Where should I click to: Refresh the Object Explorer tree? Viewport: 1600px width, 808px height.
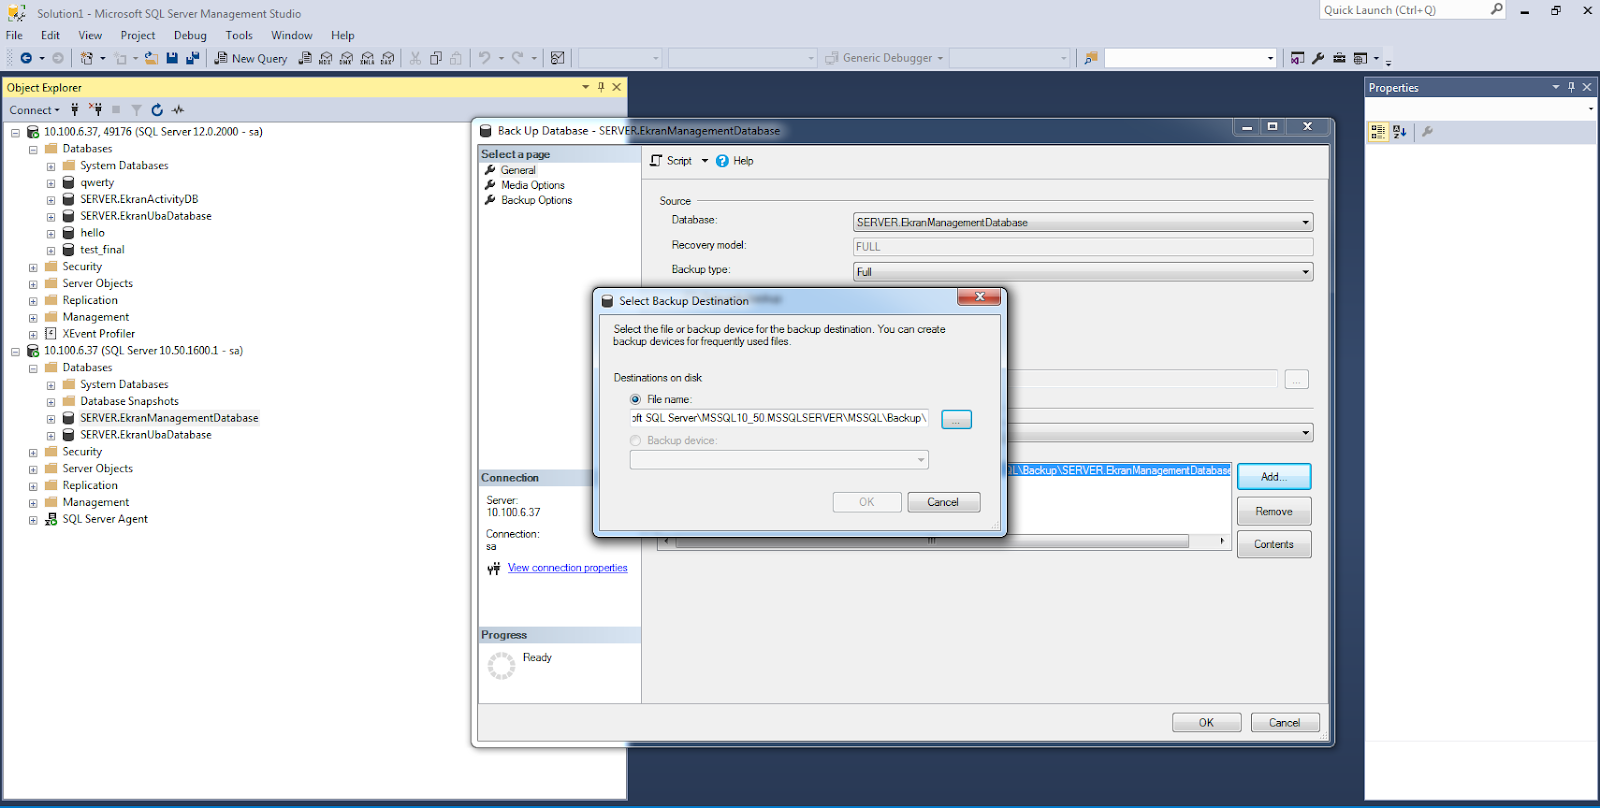click(x=157, y=110)
